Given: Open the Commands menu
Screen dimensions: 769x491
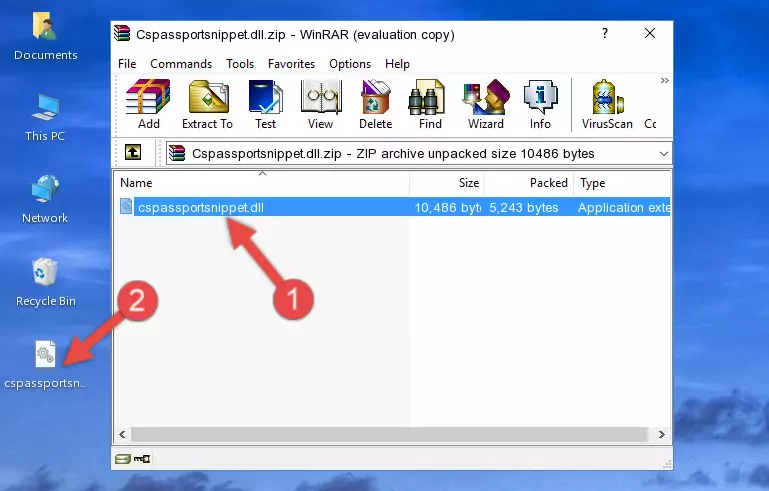Looking at the screenshot, I should click(181, 64).
